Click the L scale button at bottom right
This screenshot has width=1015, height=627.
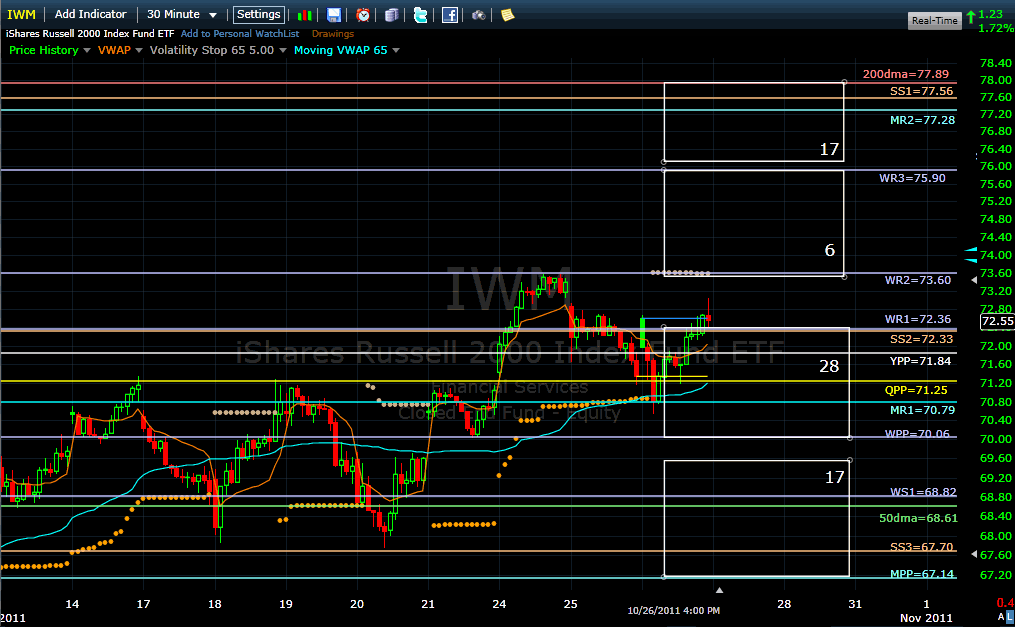tap(1010, 617)
